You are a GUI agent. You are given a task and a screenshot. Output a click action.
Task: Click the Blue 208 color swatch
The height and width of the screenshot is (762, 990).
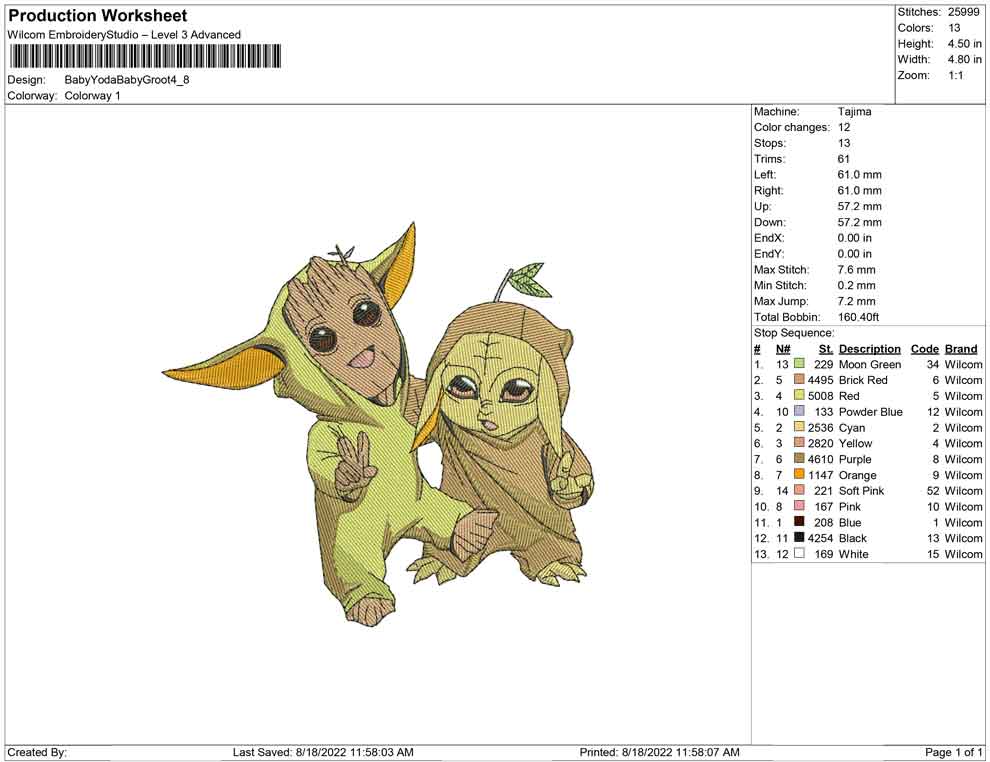tap(799, 521)
